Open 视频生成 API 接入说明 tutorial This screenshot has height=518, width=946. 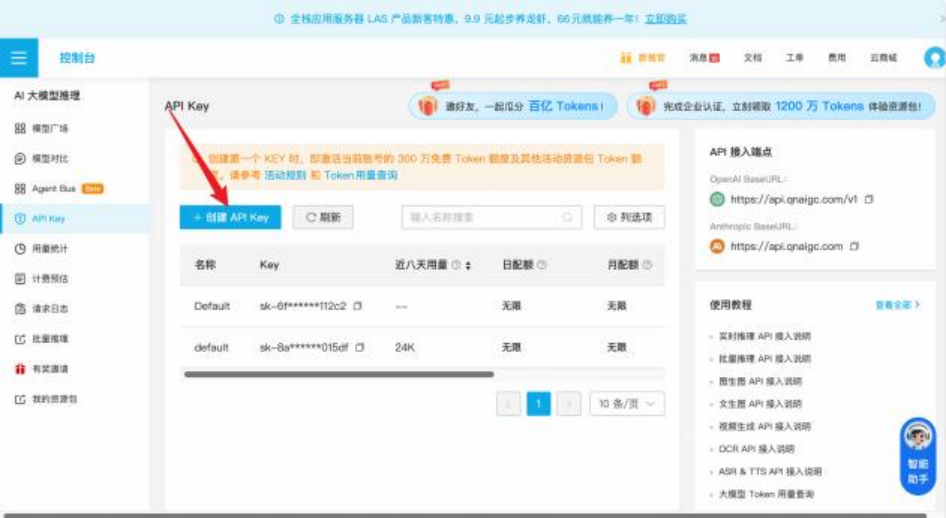click(x=764, y=426)
